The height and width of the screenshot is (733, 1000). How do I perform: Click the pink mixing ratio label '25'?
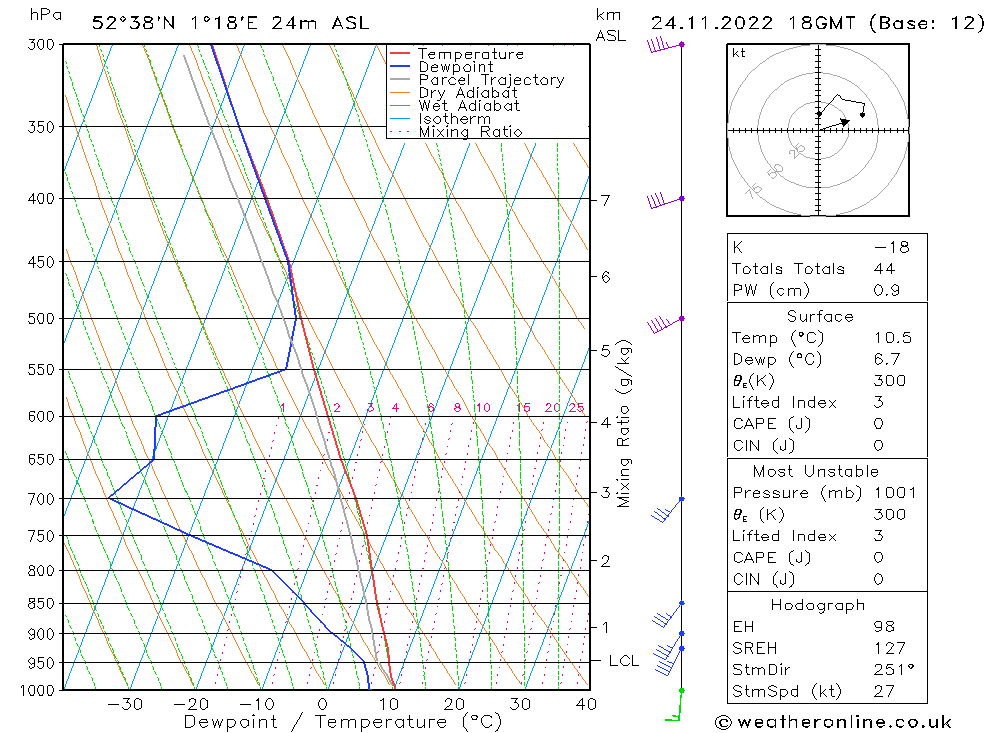(x=576, y=408)
